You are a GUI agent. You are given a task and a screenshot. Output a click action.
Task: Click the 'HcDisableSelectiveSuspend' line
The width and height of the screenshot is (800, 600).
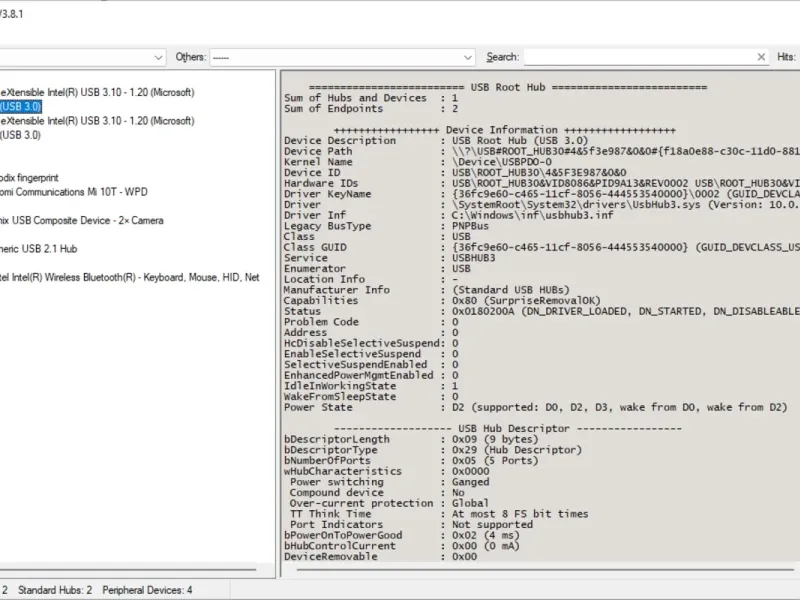click(371, 343)
